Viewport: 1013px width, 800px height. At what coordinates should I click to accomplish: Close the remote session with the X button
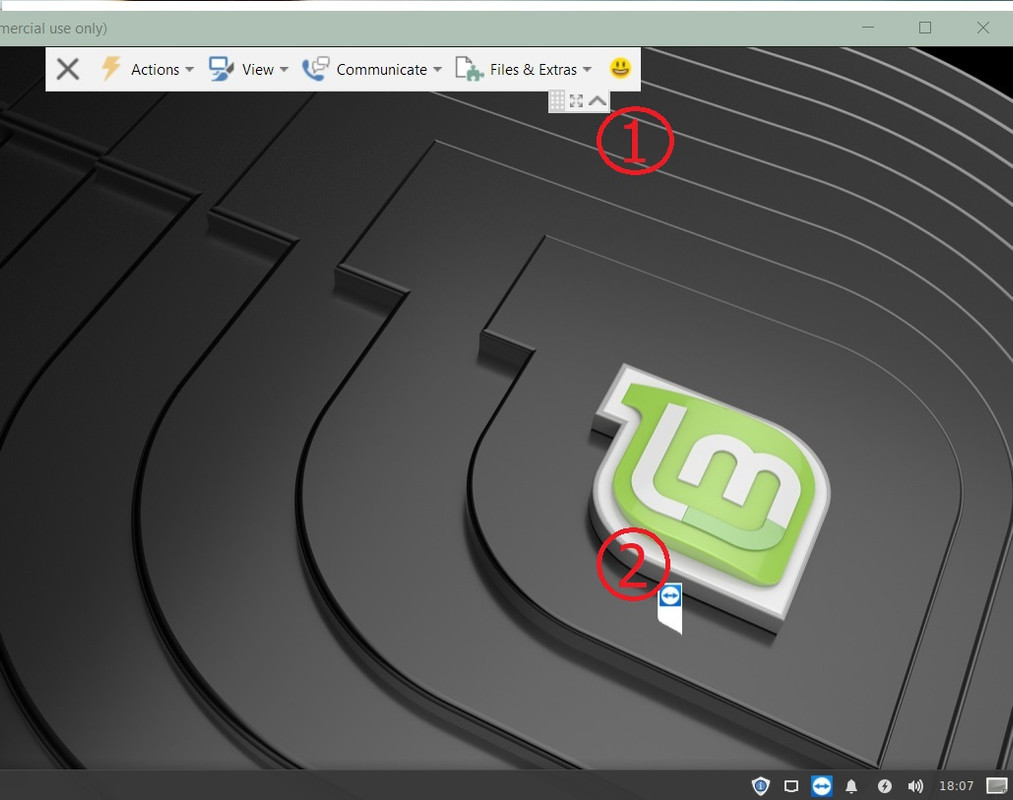coord(67,68)
